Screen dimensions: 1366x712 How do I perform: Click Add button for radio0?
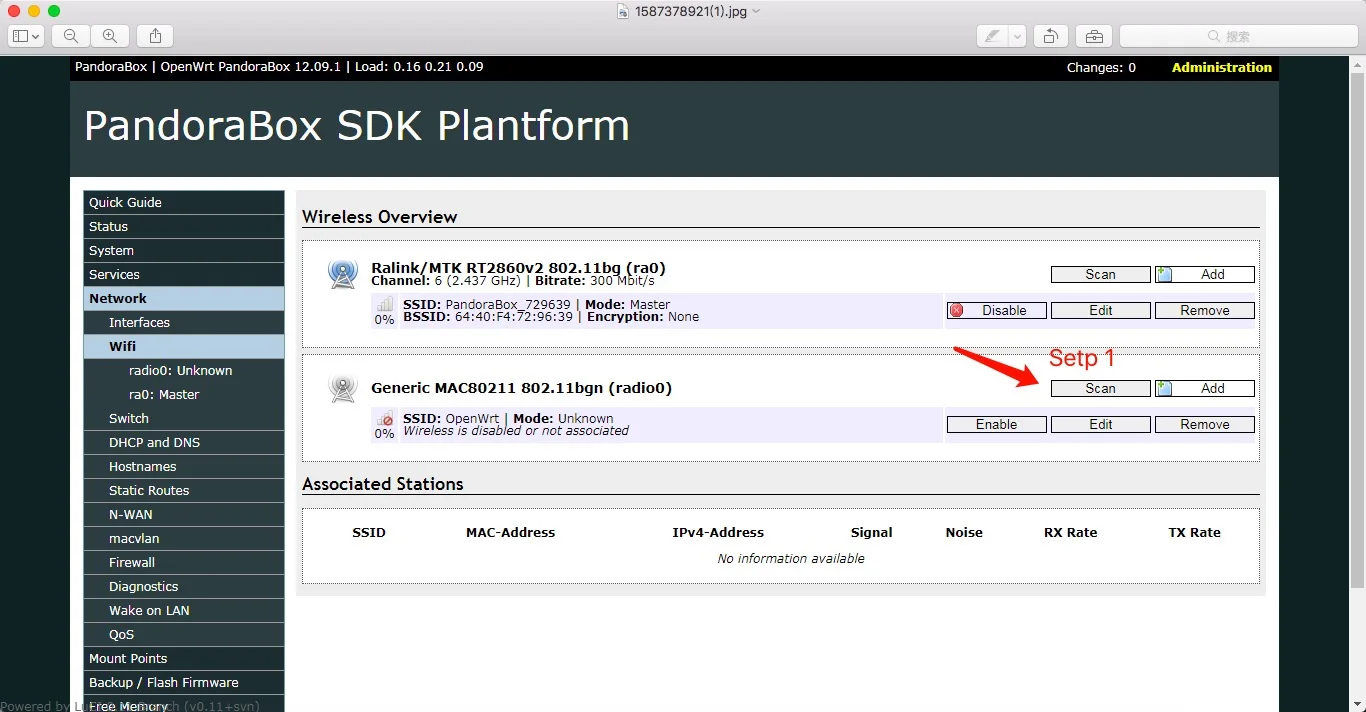tap(1204, 388)
